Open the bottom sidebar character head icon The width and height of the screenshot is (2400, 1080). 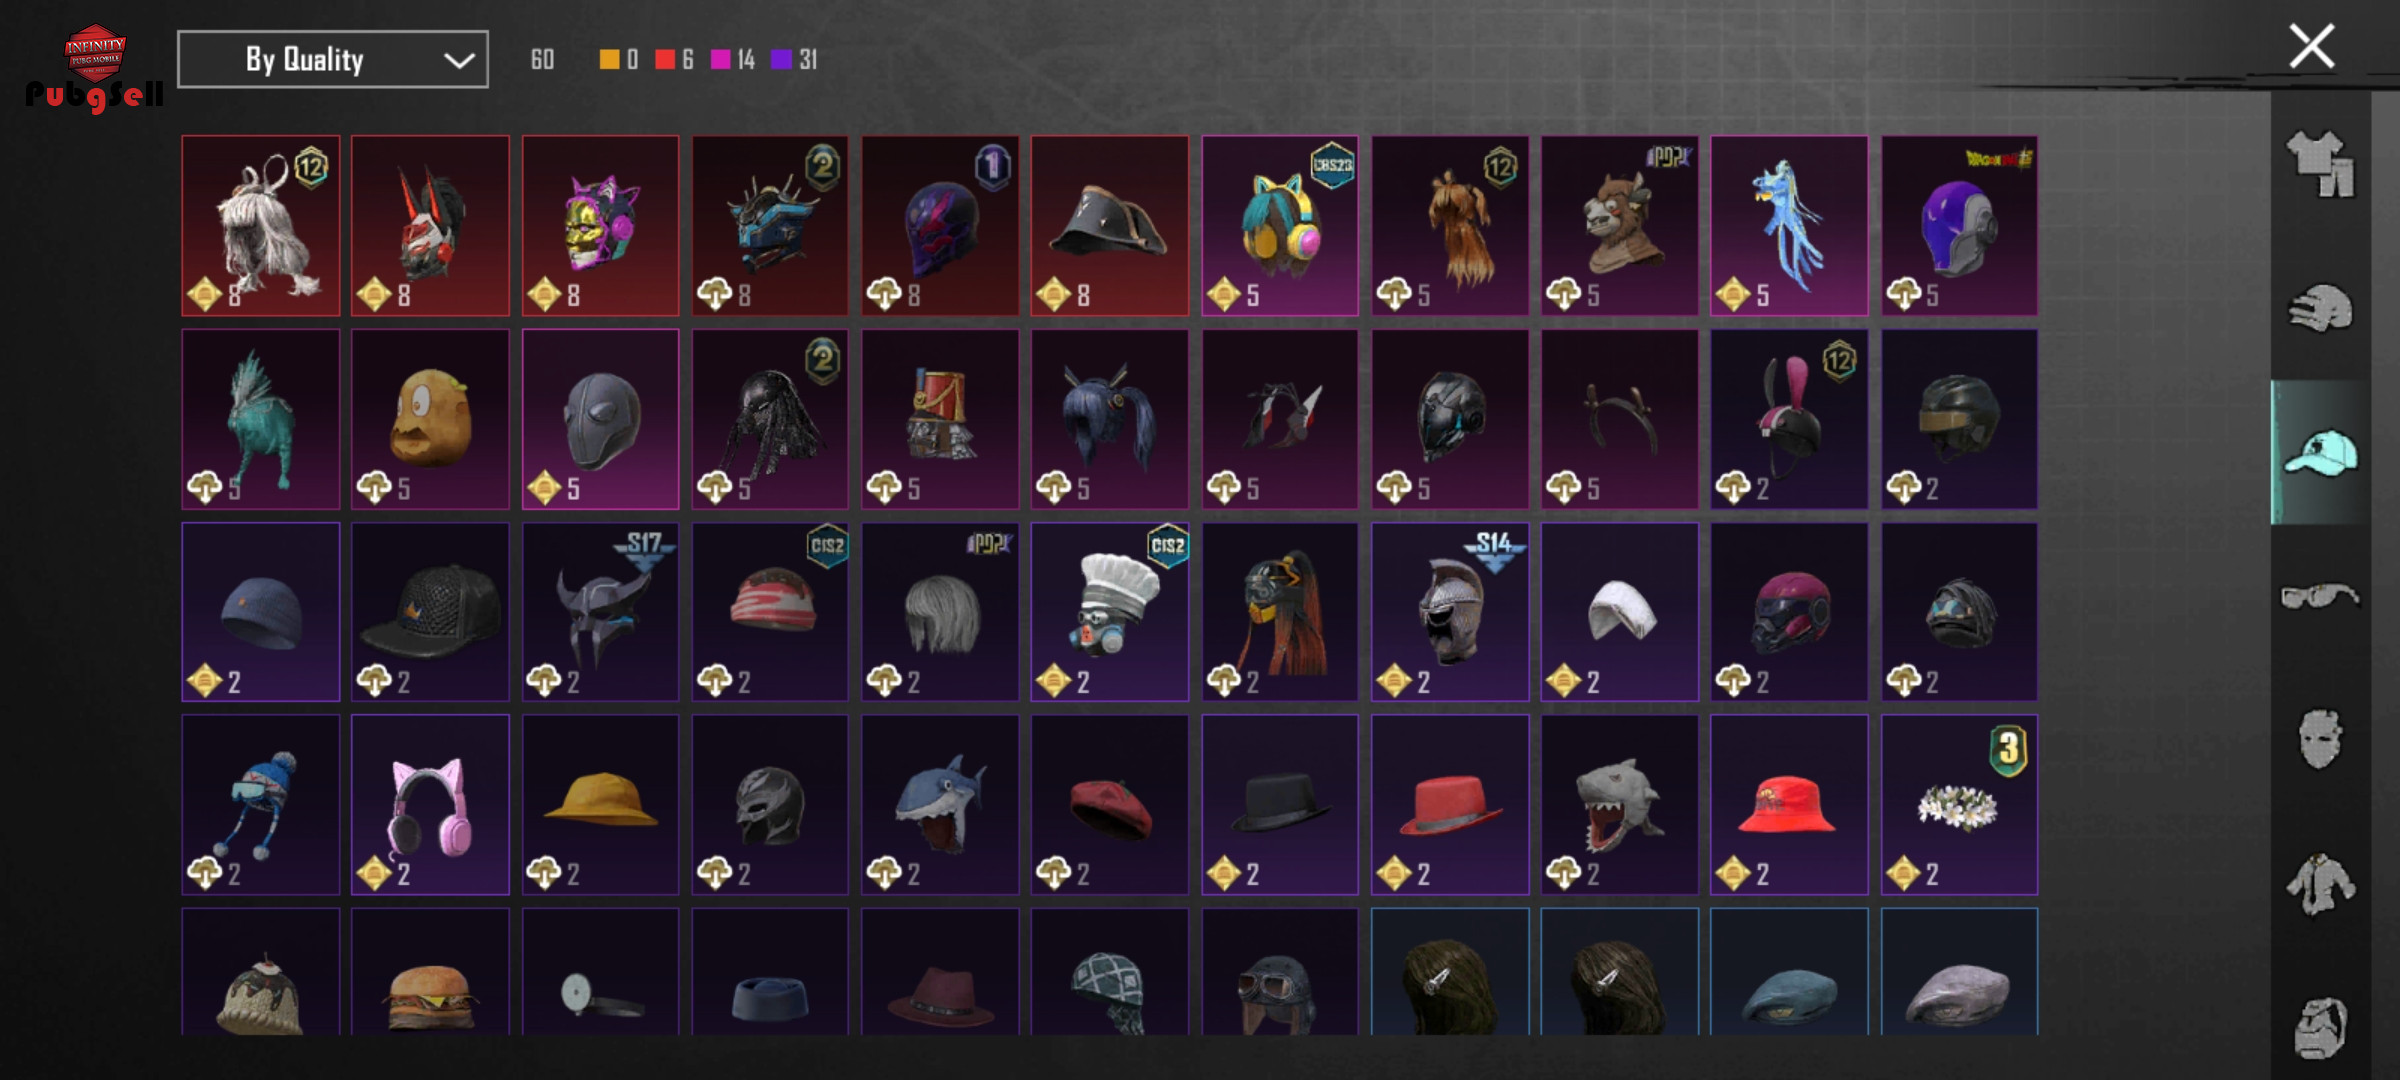(2320, 1027)
